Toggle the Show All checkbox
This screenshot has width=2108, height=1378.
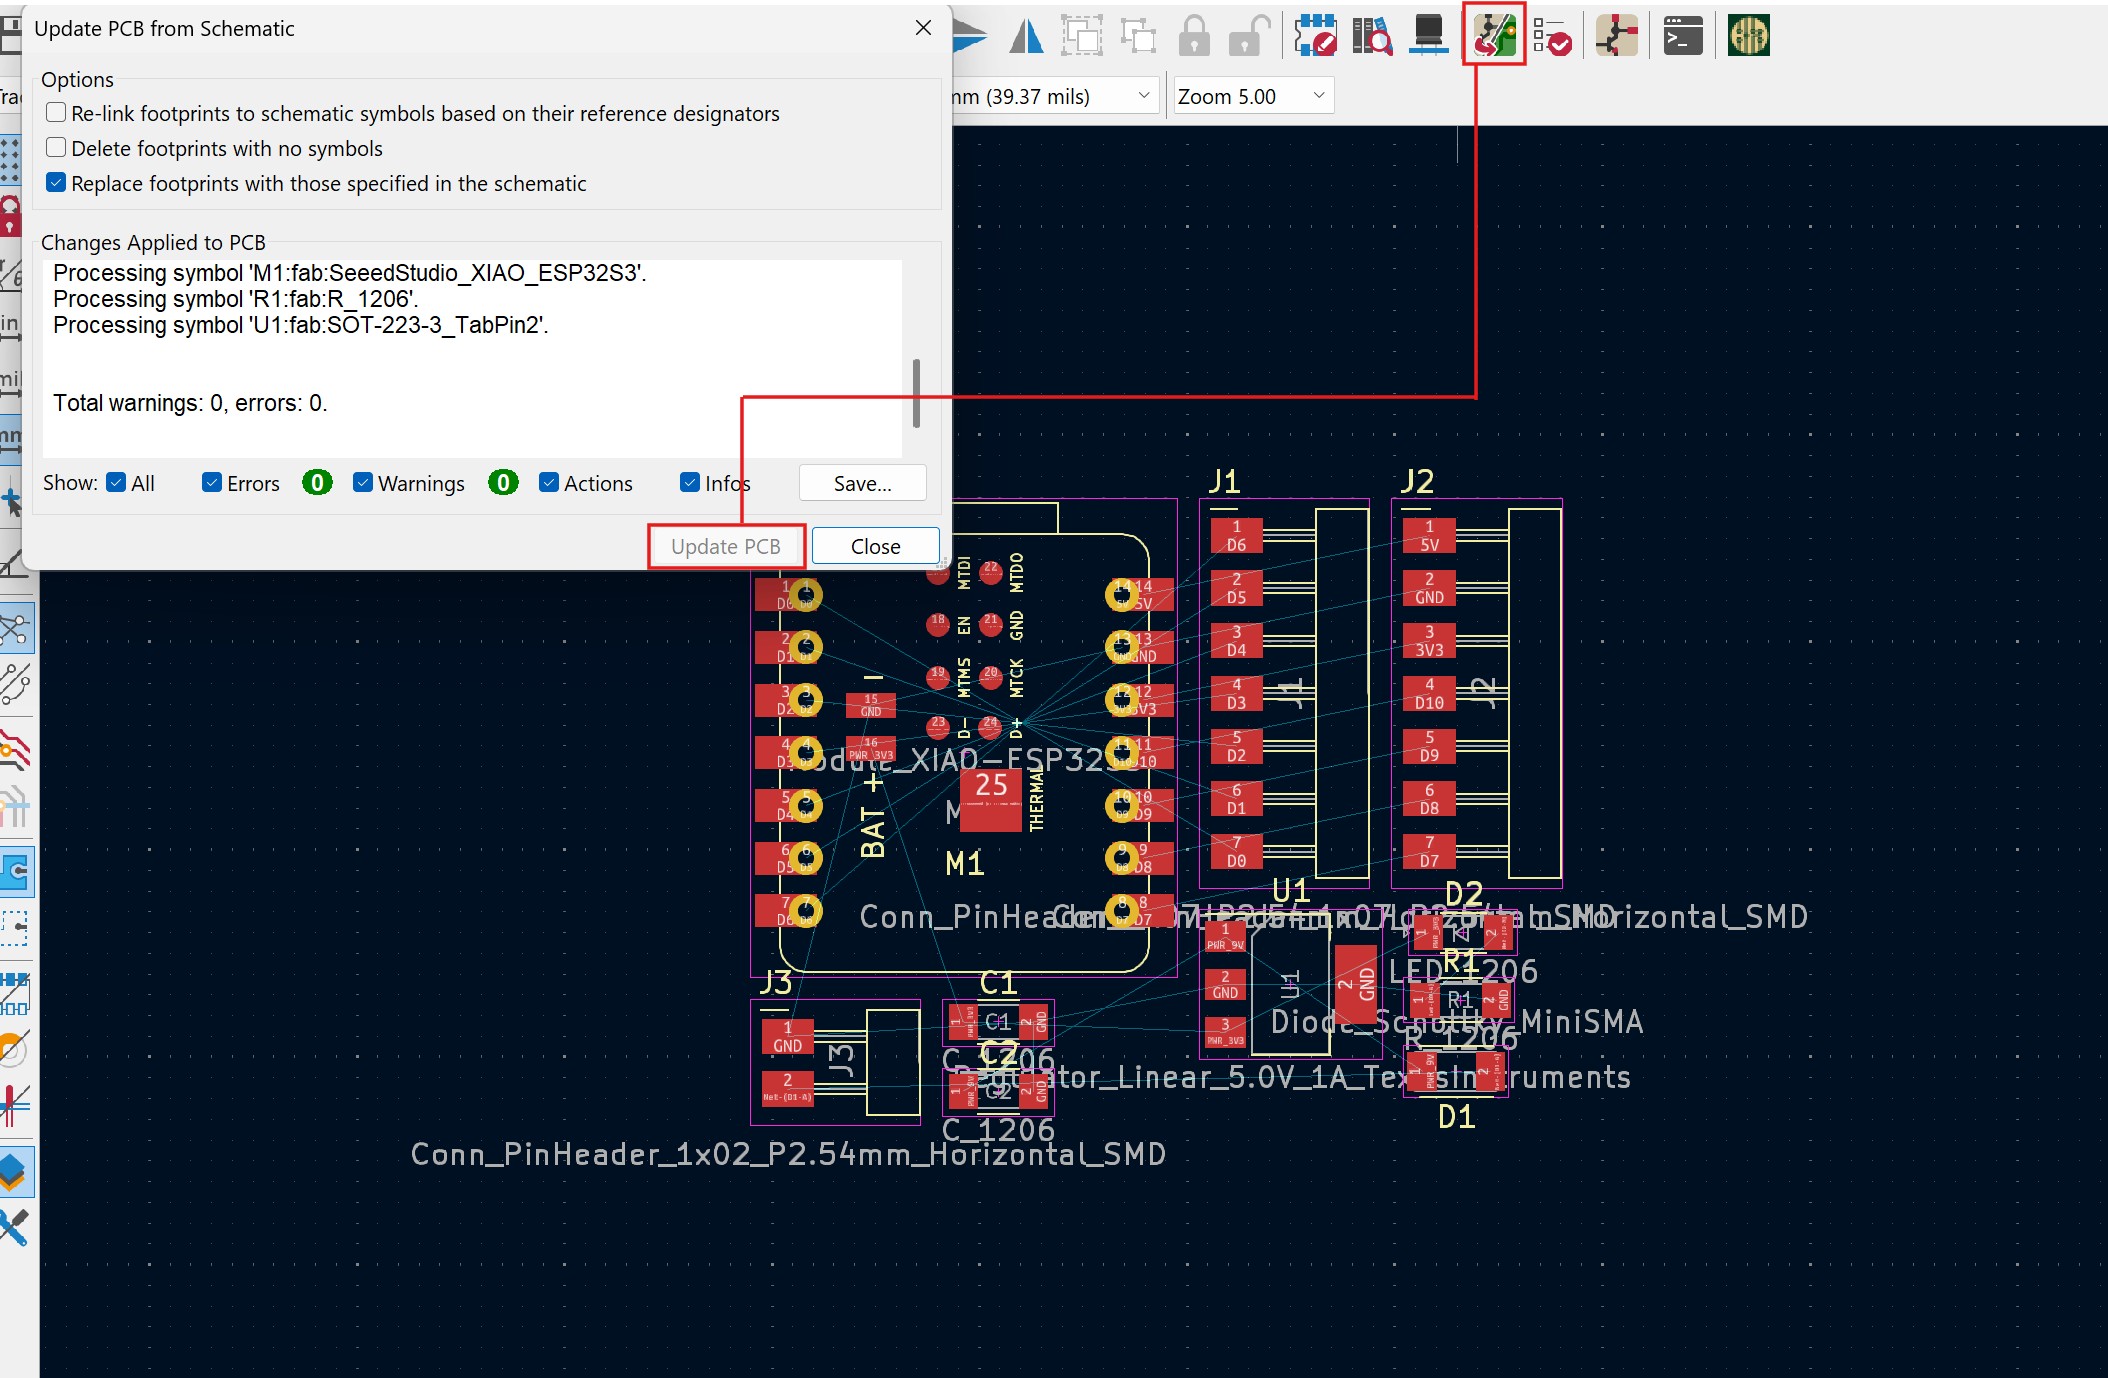[116, 483]
